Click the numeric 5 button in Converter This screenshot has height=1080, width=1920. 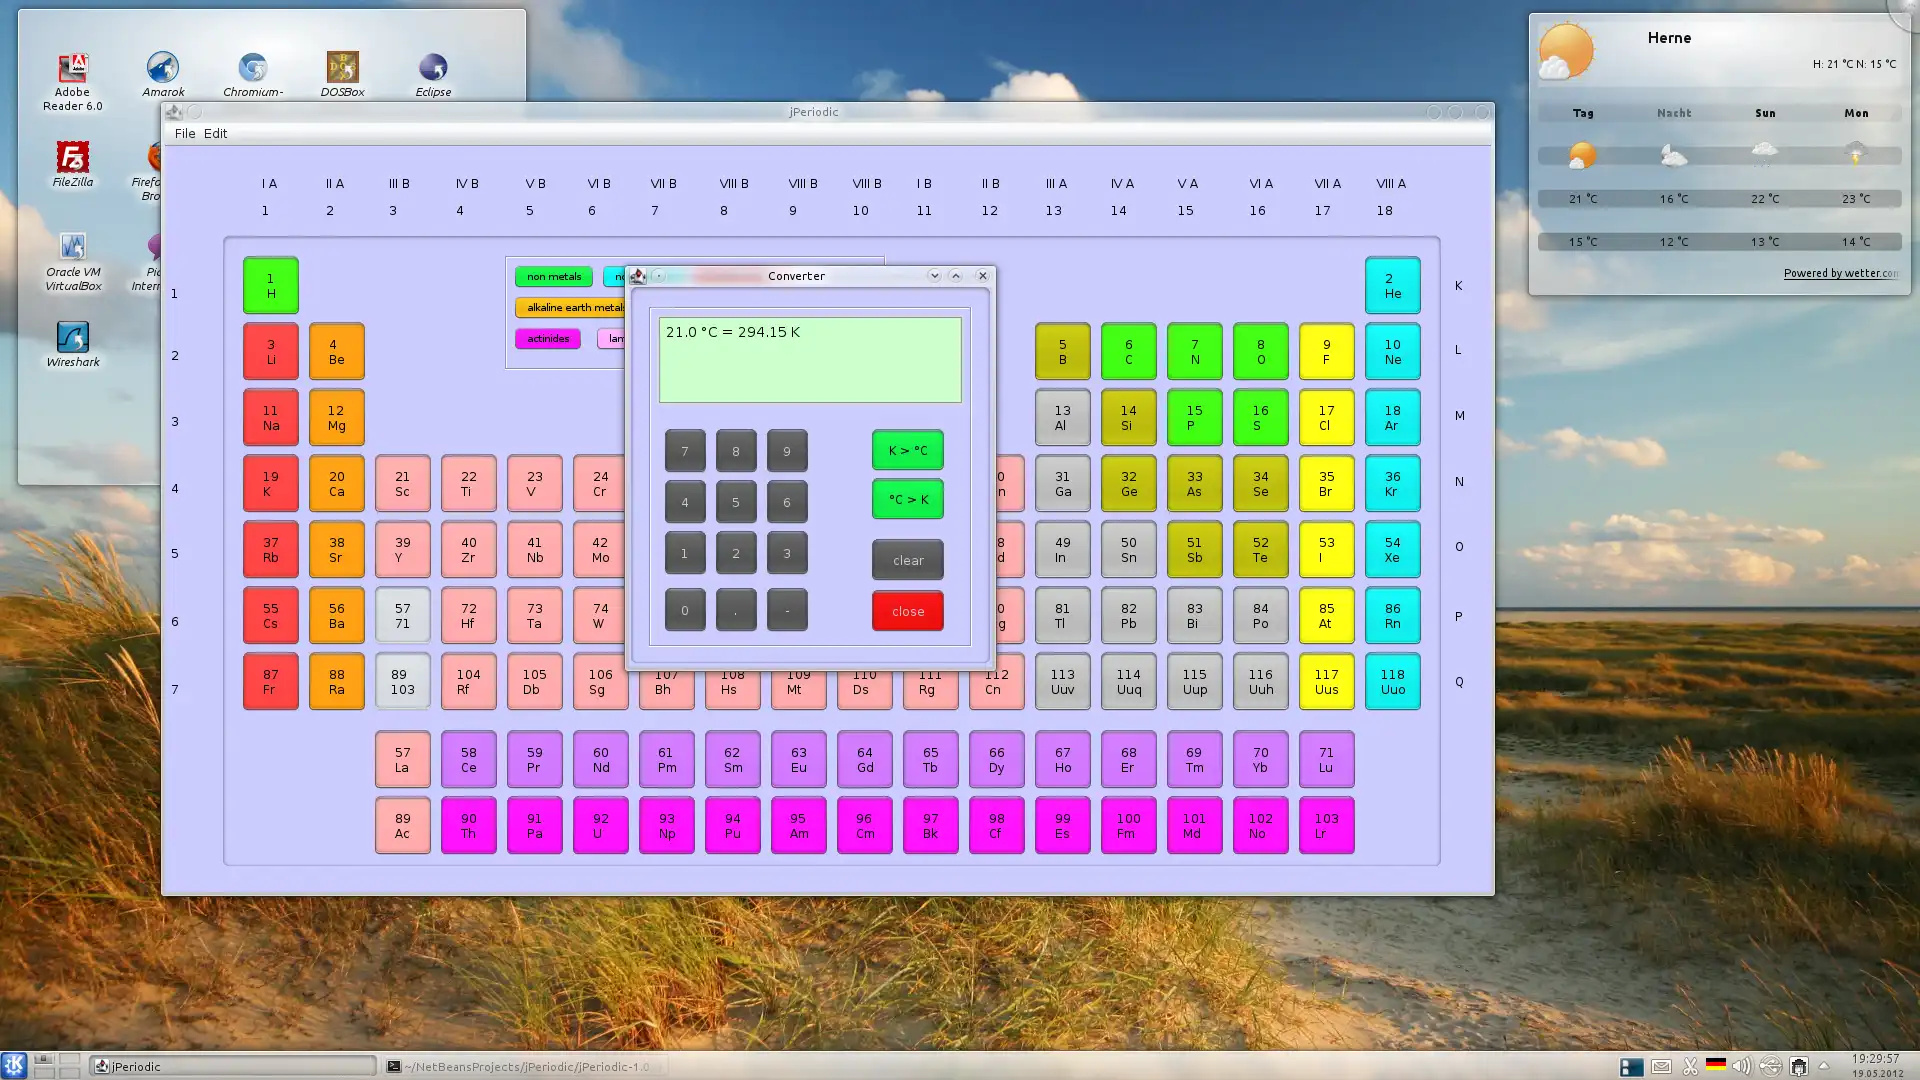click(x=736, y=501)
